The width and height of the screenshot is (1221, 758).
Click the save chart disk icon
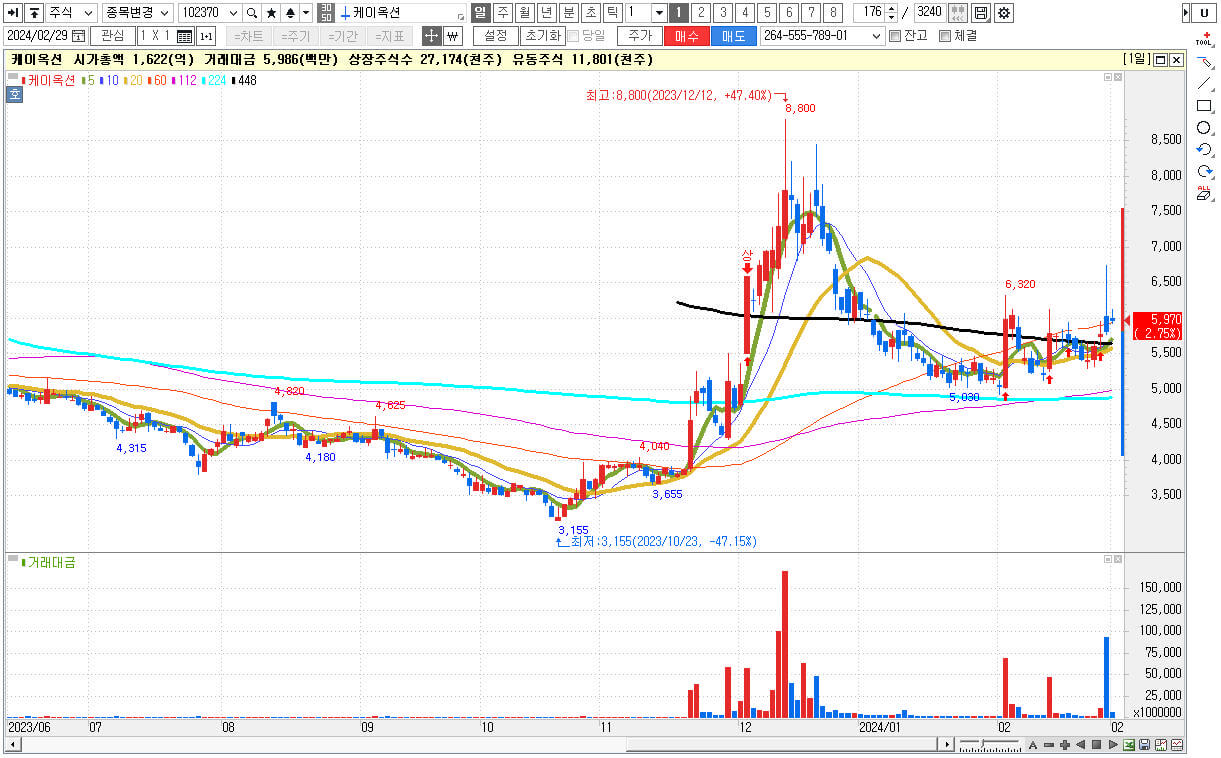click(x=981, y=13)
